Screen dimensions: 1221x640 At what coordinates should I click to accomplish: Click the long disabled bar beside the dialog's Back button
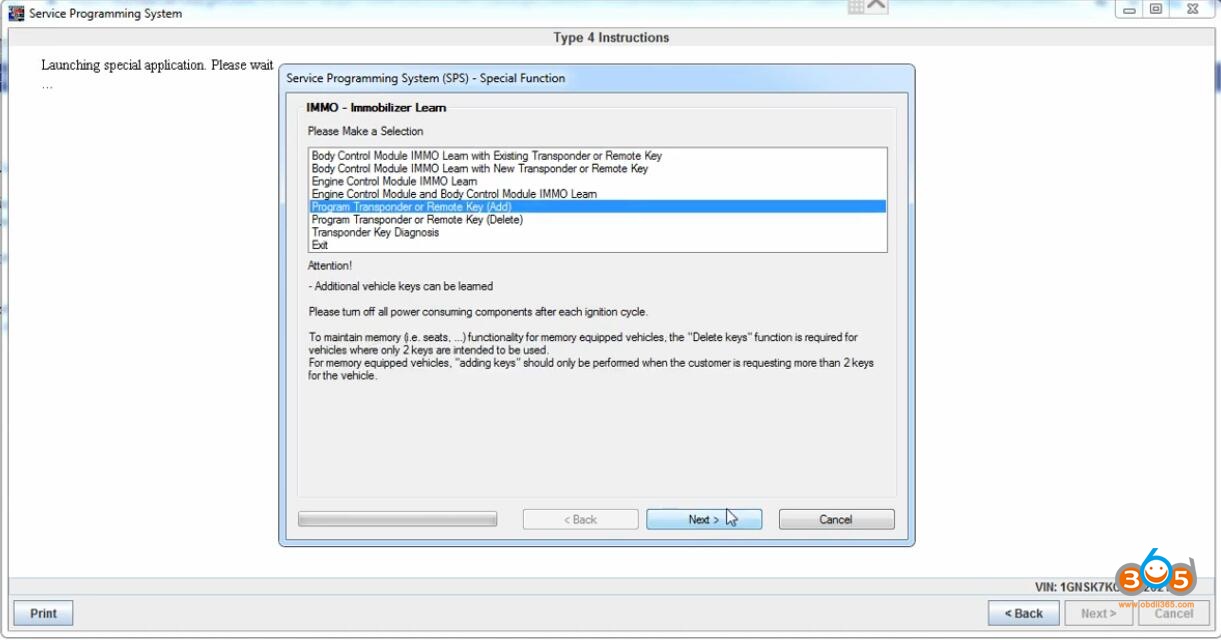(x=397, y=519)
